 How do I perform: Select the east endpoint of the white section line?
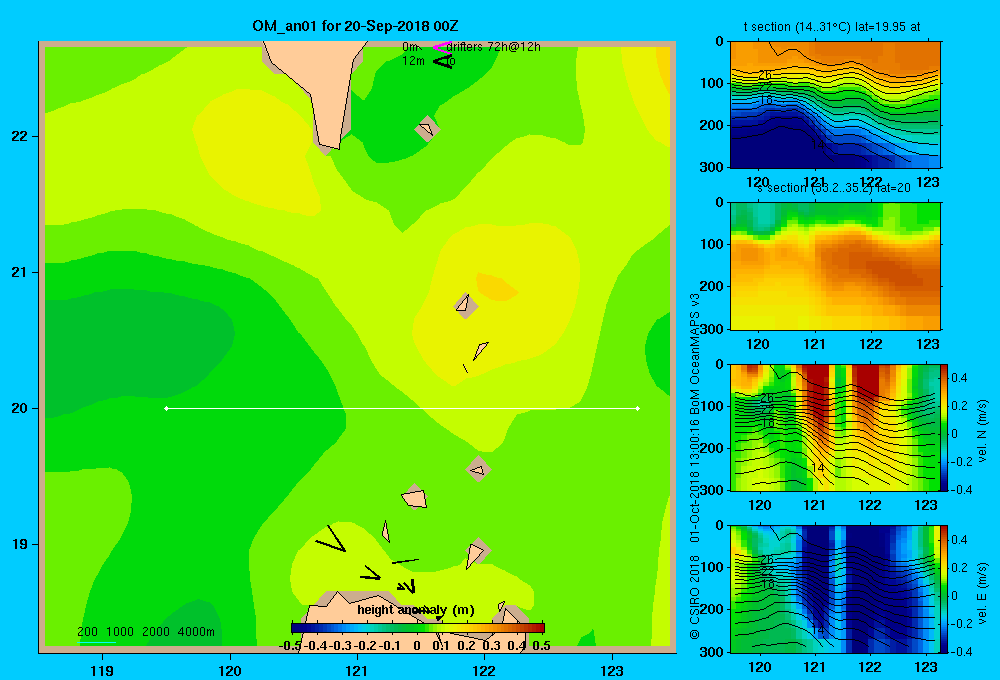[x=638, y=408]
